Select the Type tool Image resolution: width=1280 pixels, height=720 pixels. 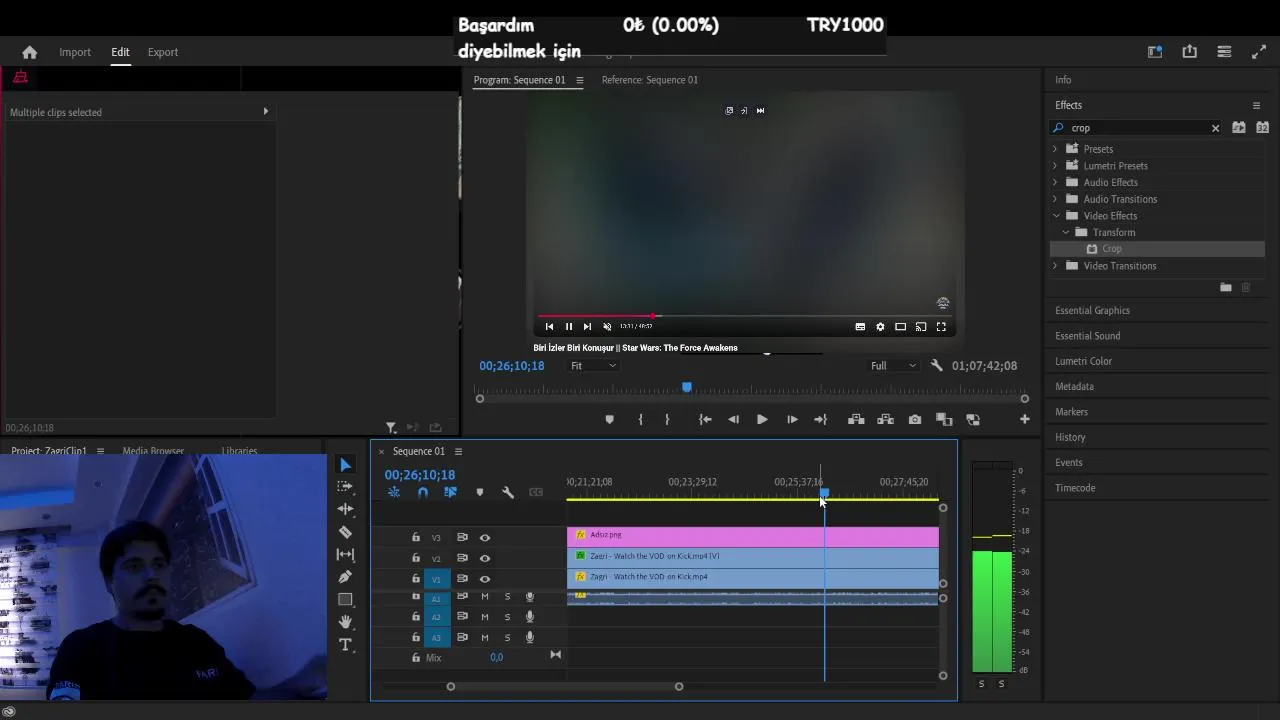[345, 645]
